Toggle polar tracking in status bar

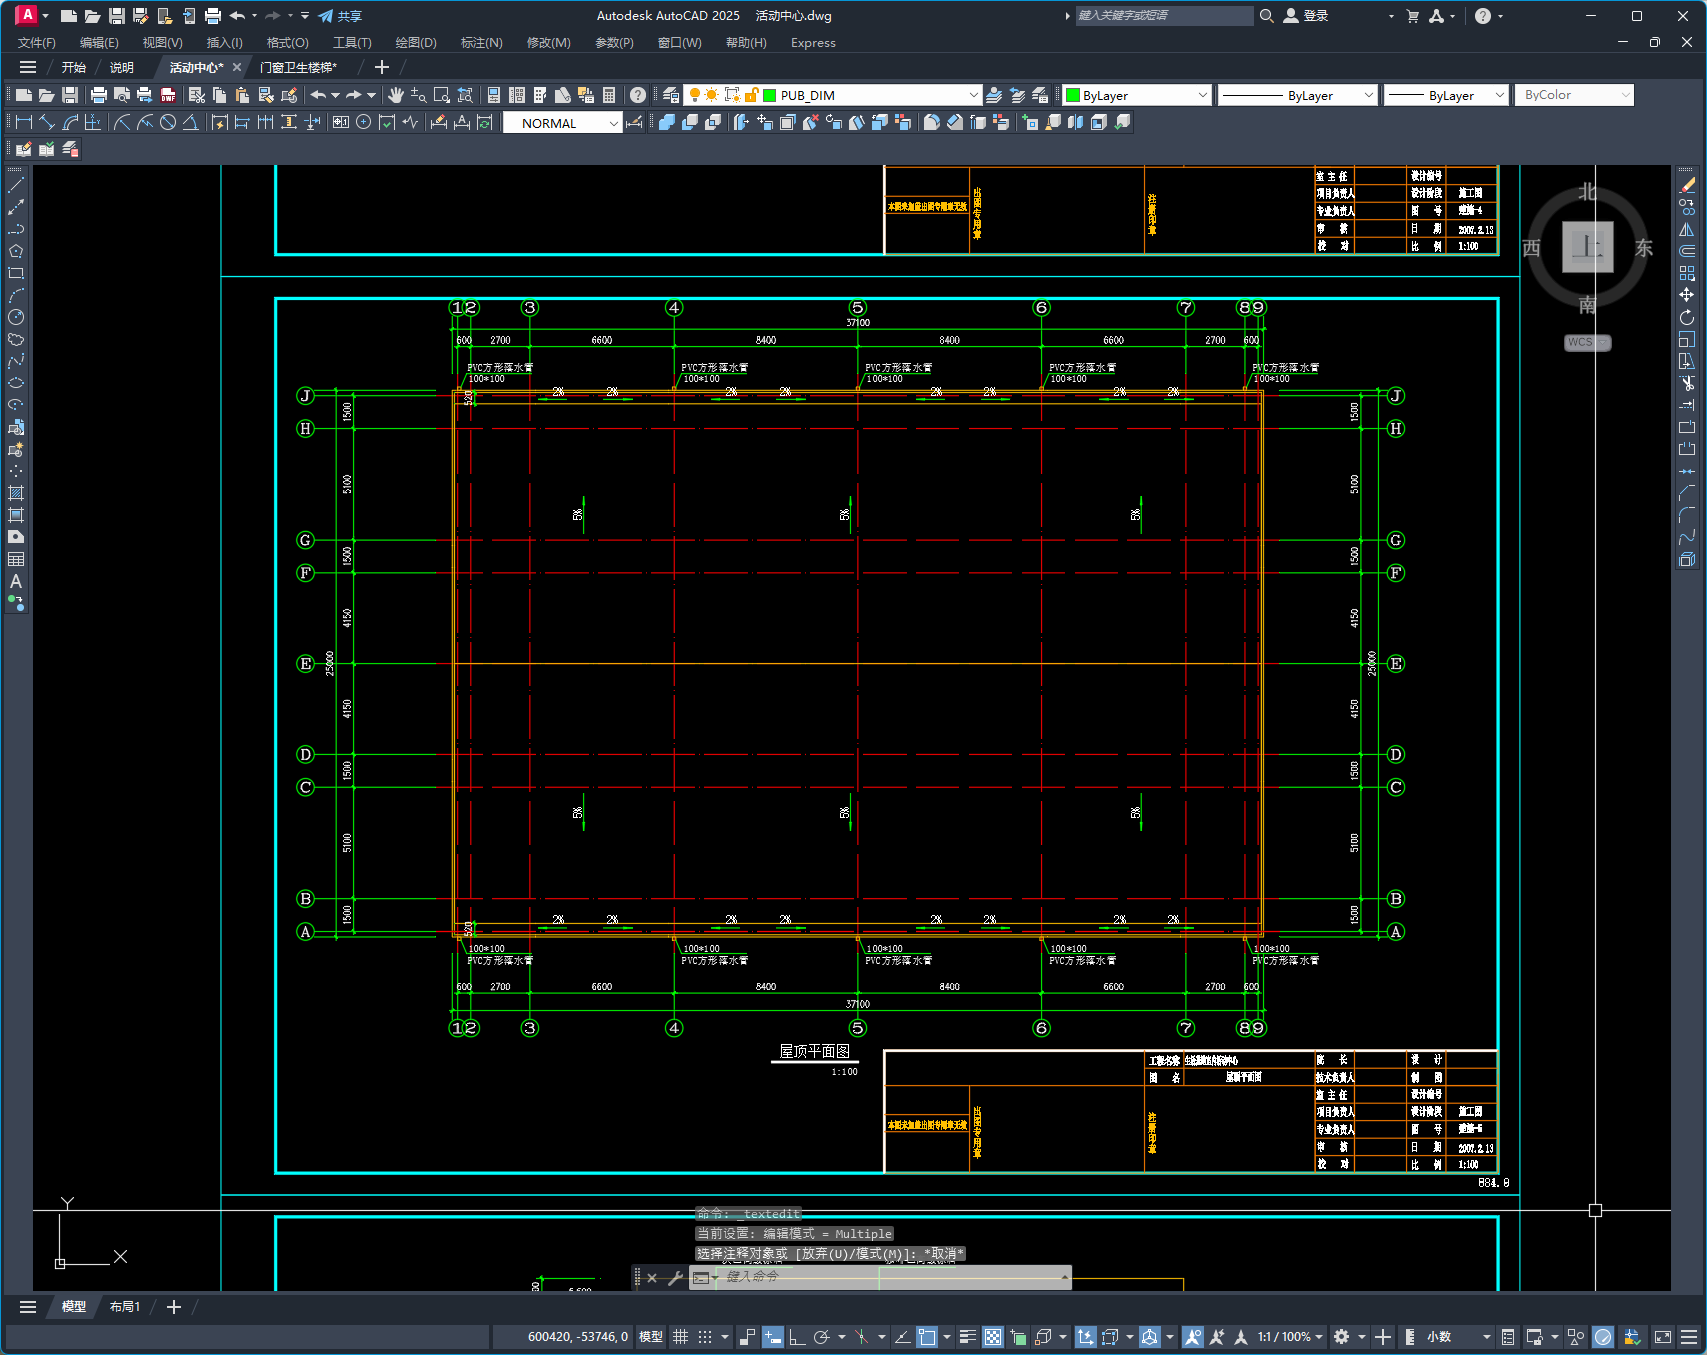click(822, 1337)
